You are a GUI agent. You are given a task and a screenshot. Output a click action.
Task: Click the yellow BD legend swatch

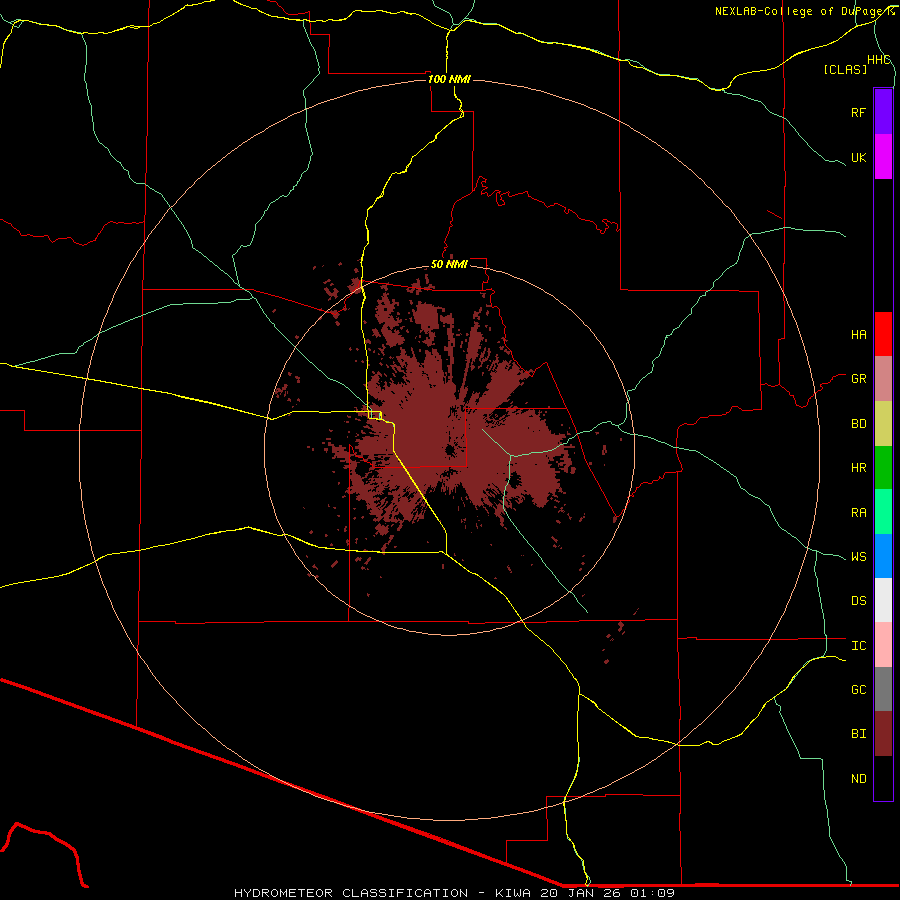[x=883, y=424]
